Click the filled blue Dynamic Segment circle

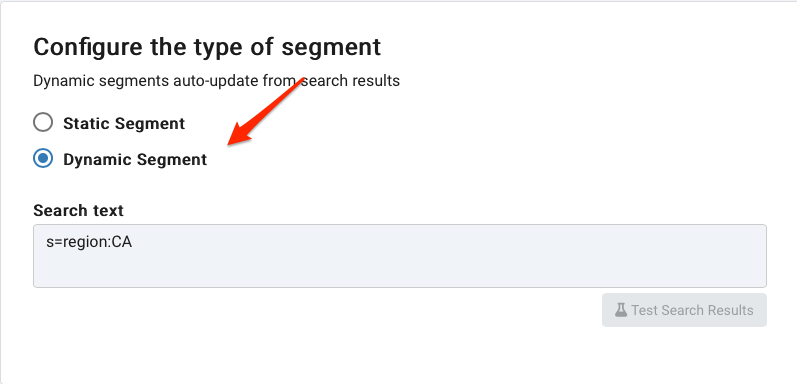[x=43, y=159]
